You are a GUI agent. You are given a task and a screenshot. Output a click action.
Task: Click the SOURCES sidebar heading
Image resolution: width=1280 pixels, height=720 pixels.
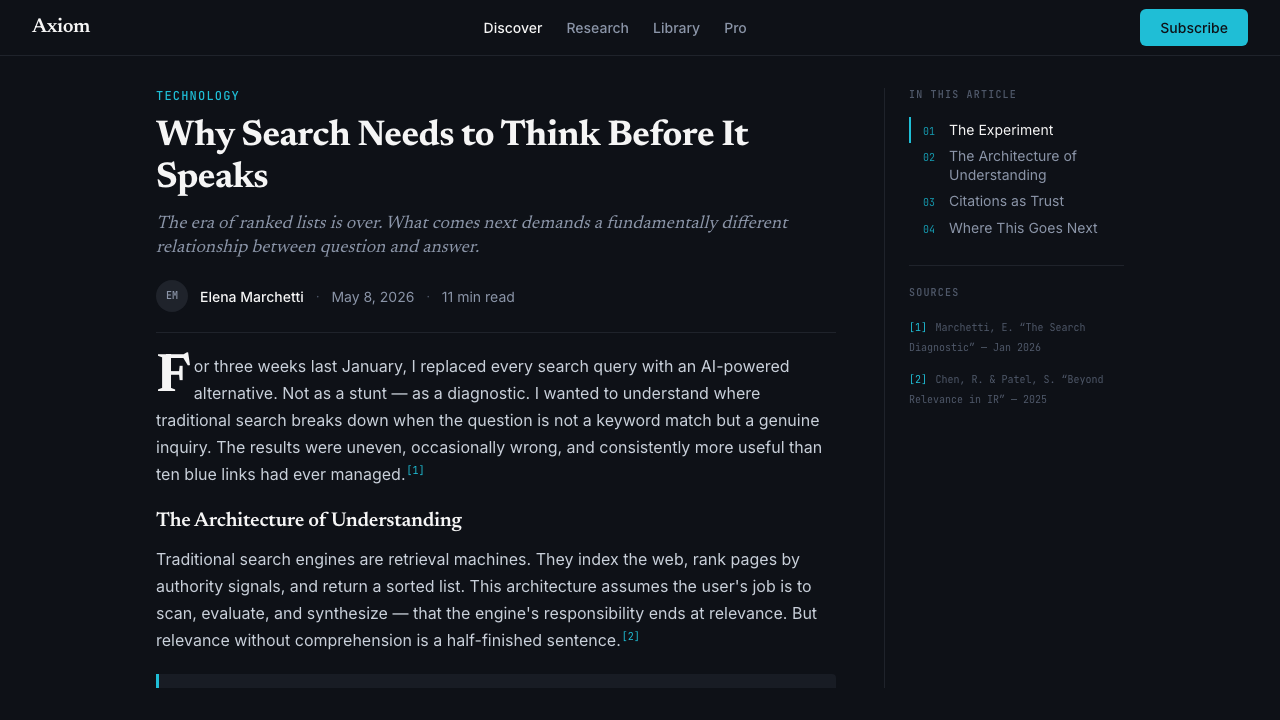click(x=934, y=293)
